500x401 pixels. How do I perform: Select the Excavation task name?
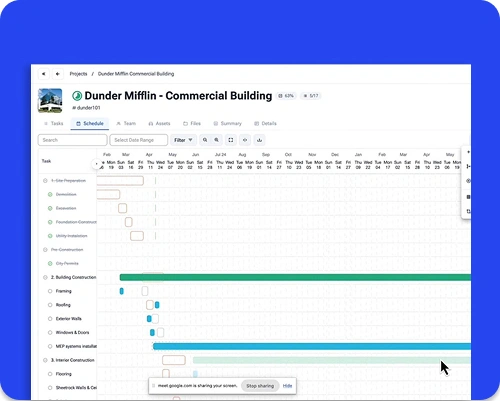[x=66, y=208]
